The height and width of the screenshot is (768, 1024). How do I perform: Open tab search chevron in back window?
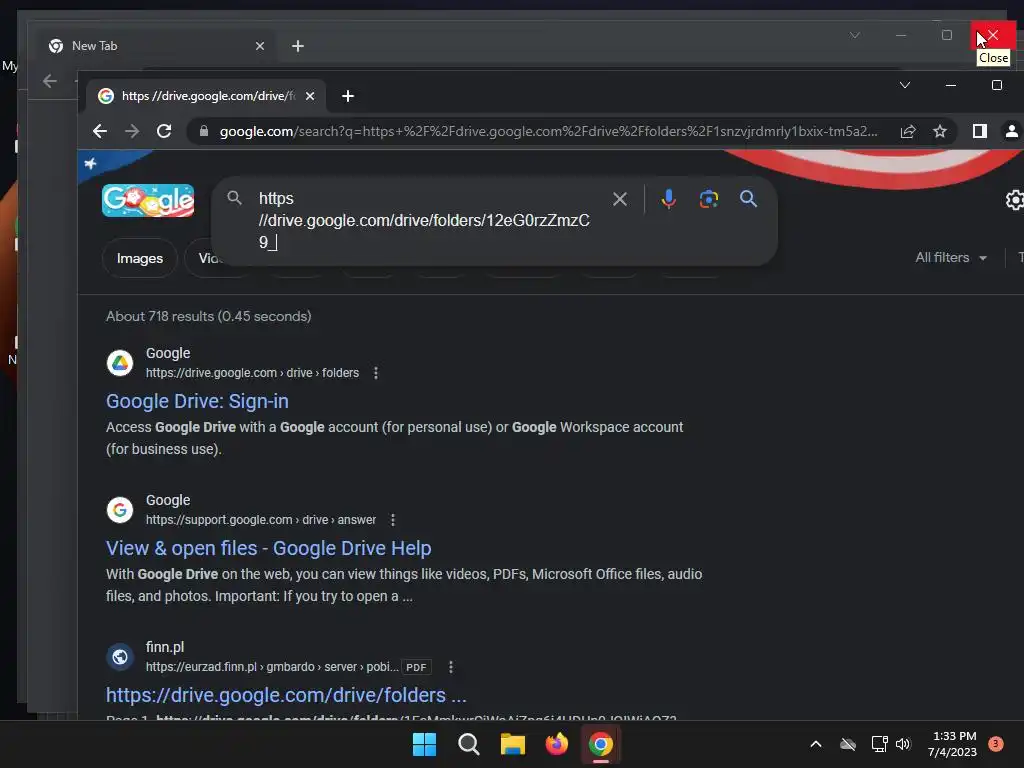click(855, 35)
